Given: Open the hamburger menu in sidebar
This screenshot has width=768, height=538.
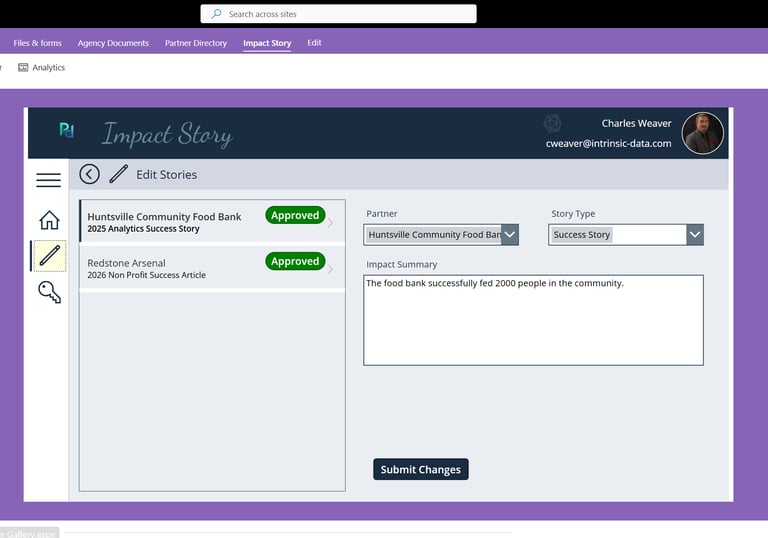Looking at the screenshot, I should click(48, 180).
